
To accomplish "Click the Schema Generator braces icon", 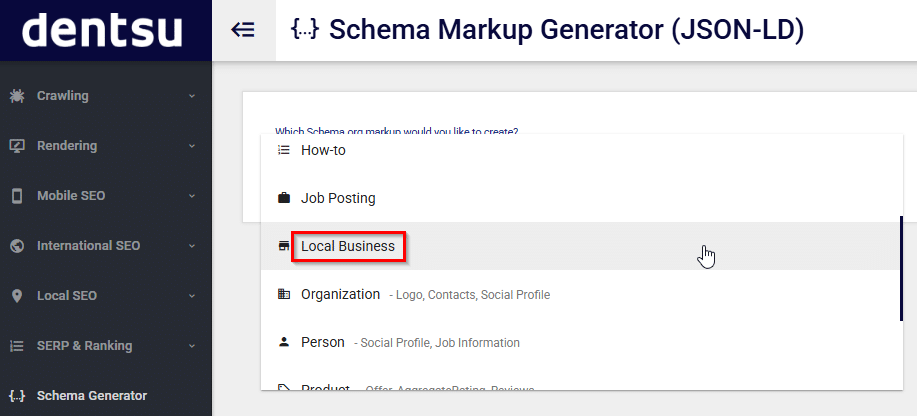I will [x=18, y=396].
